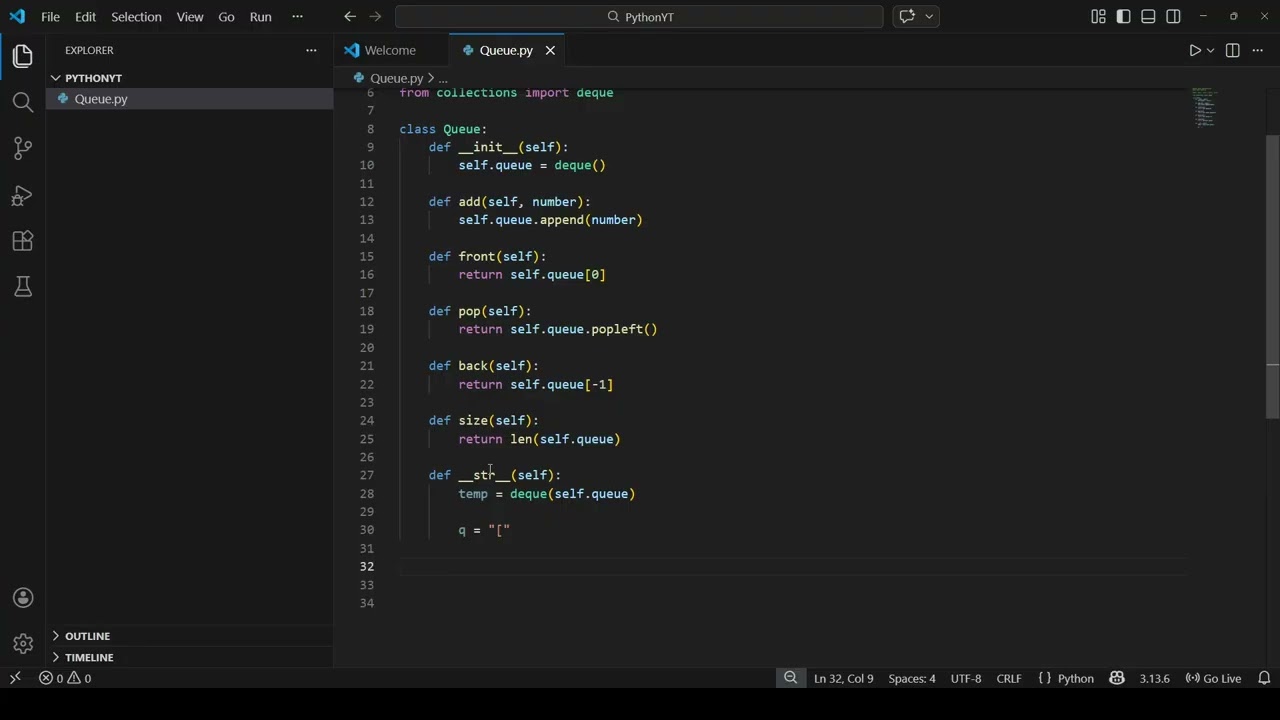
Task: Run Python file with play button
Action: (1194, 50)
